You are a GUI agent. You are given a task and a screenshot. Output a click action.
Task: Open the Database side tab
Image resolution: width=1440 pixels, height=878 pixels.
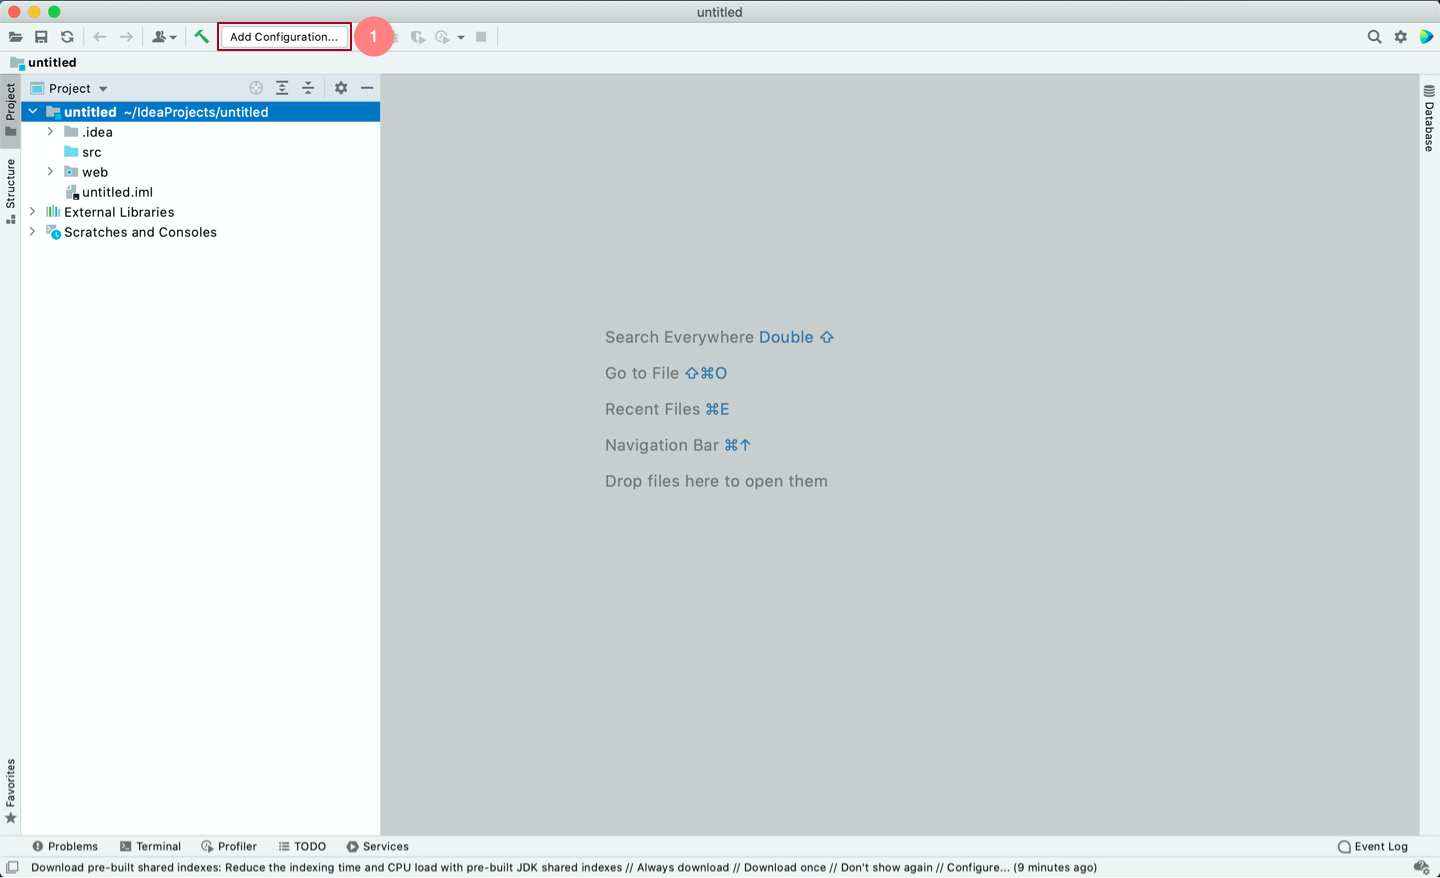[1429, 119]
